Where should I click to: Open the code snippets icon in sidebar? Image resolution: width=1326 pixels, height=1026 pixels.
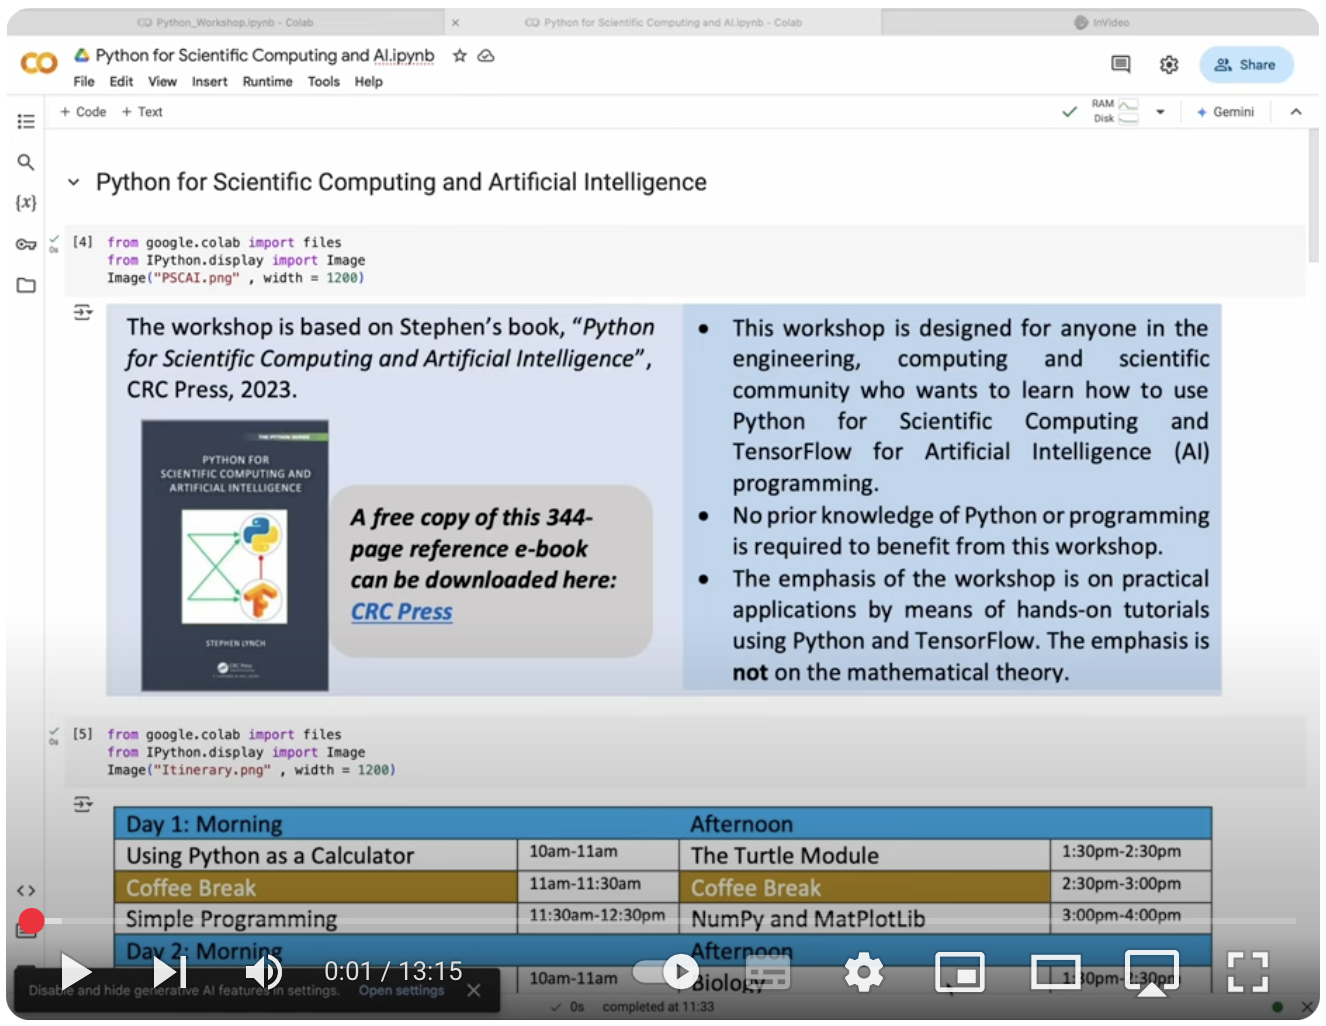click(x=26, y=890)
